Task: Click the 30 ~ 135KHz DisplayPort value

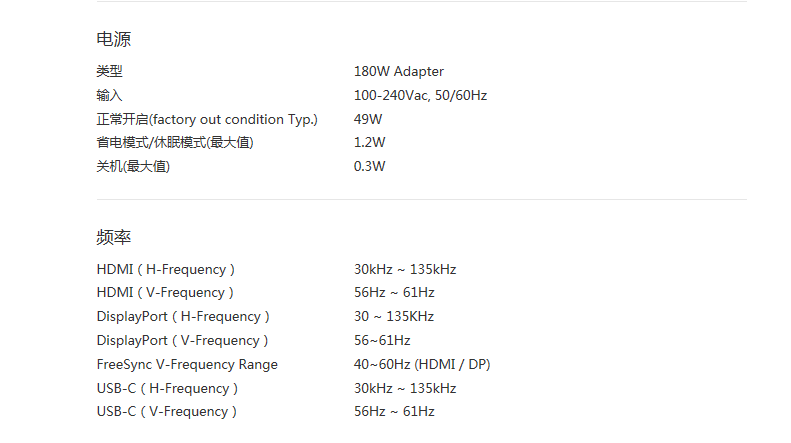Action: coord(394,317)
